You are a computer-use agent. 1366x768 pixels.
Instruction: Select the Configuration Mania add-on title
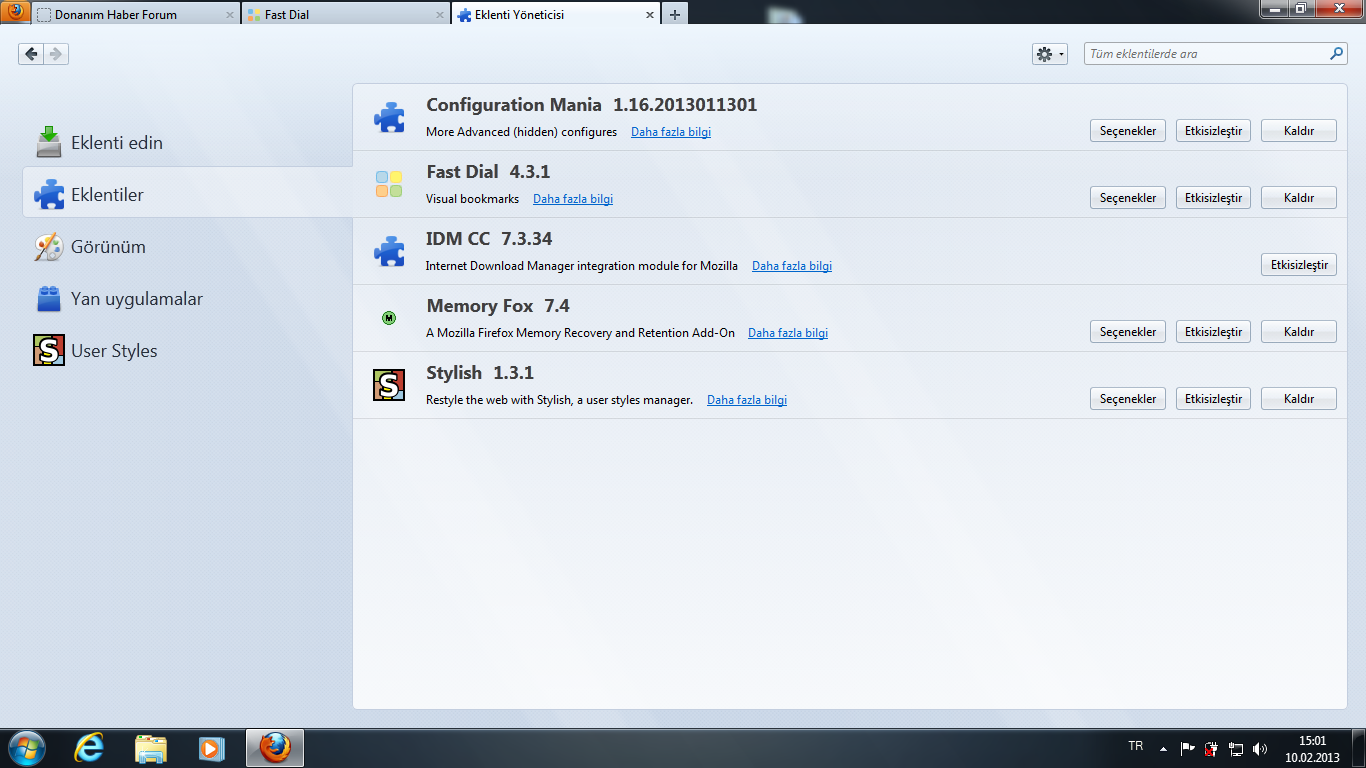click(514, 105)
